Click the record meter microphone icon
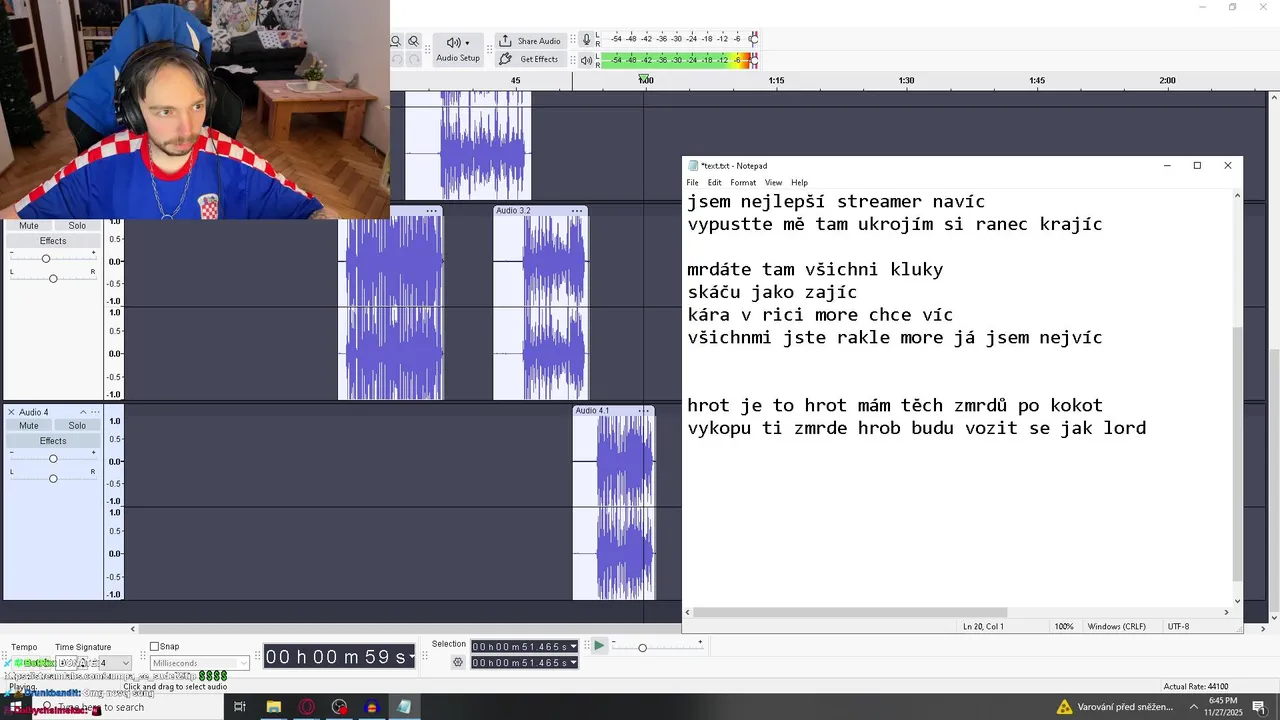The height and width of the screenshot is (720, 1280). tap(586, 39)
